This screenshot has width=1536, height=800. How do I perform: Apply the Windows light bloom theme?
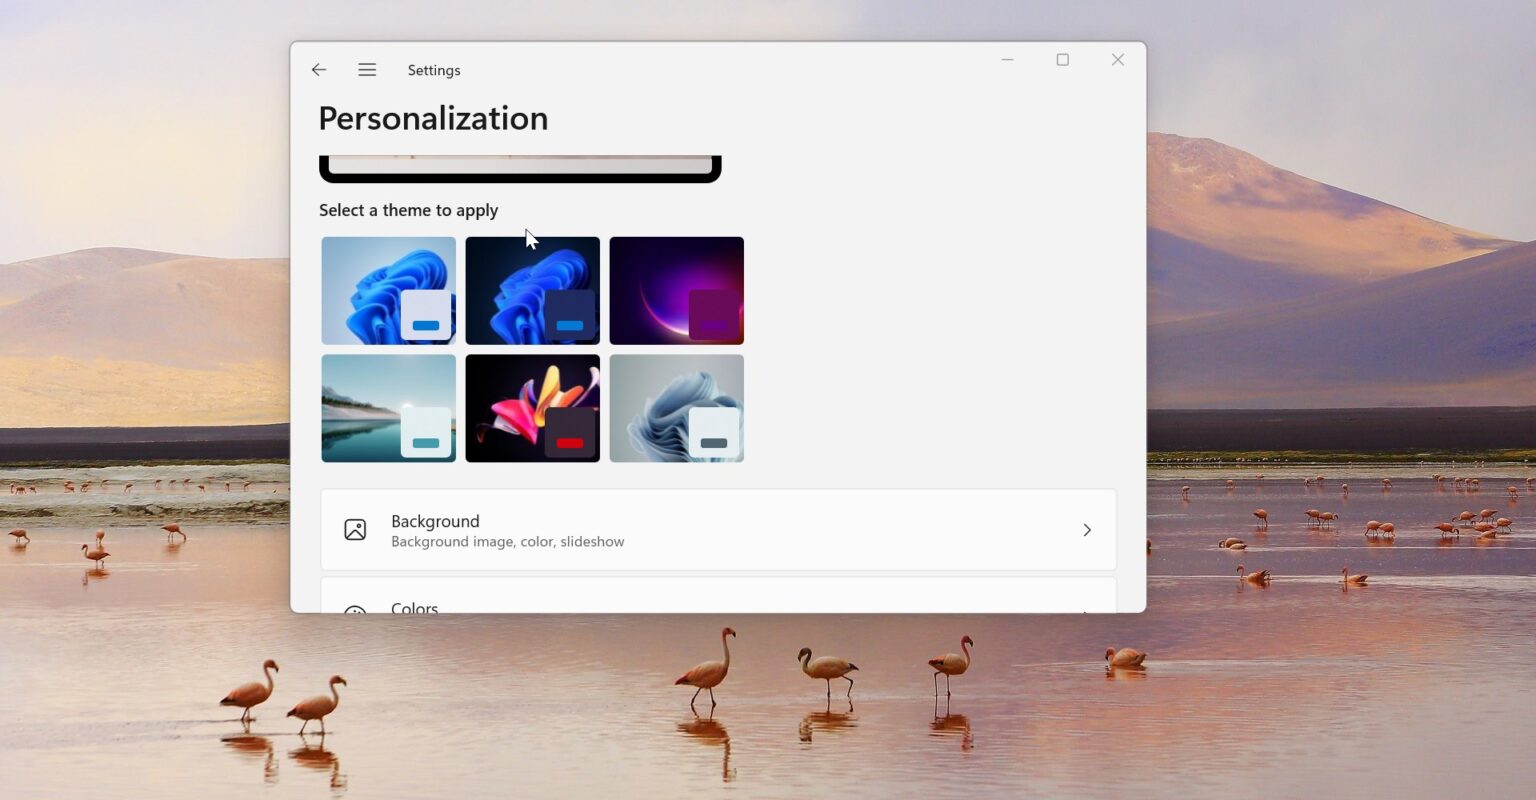point(388,290)
